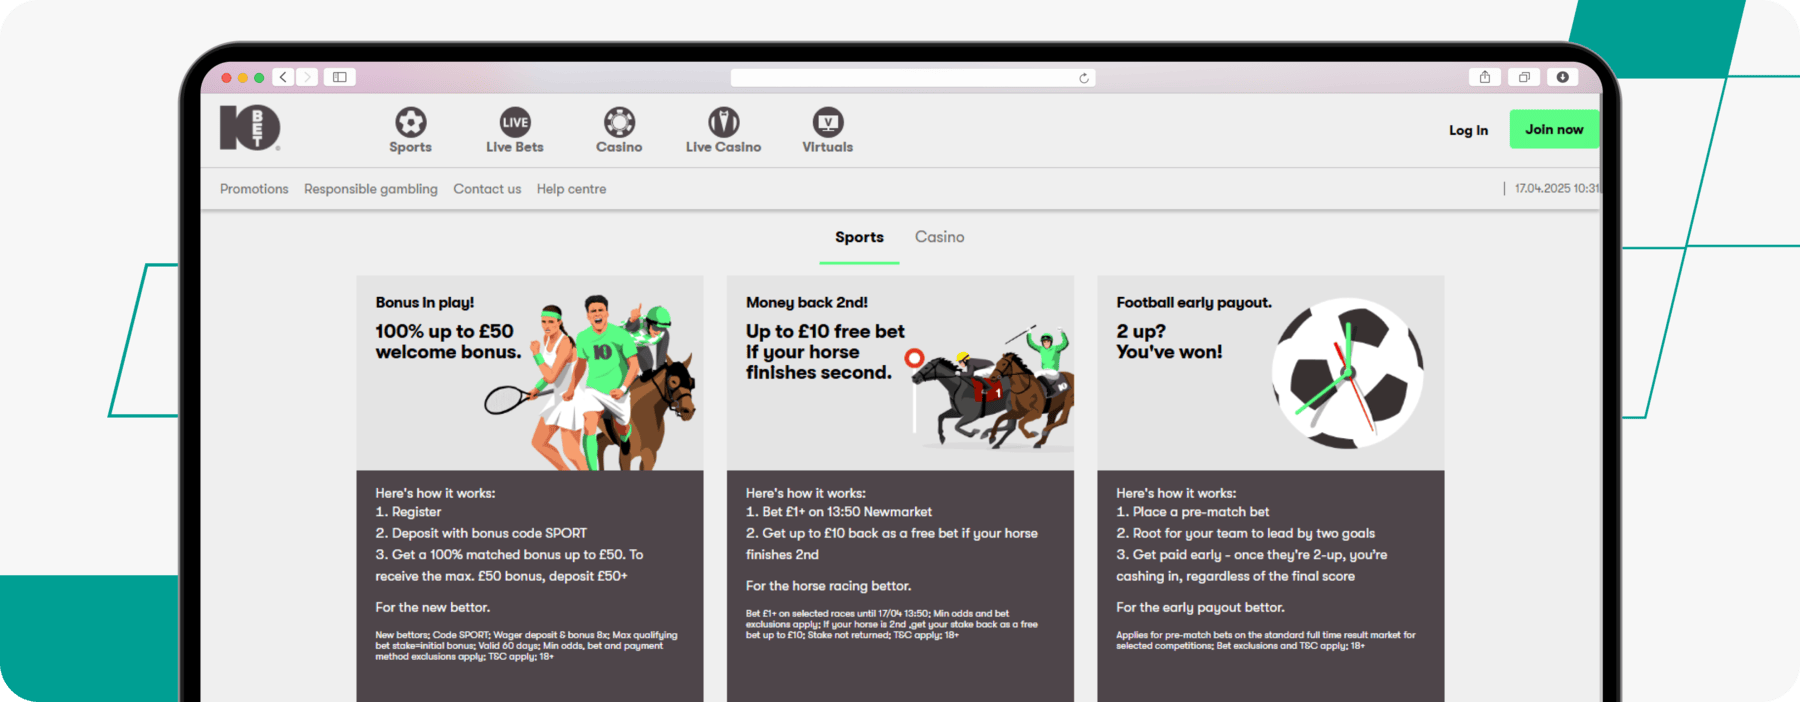
Task: Click the browser share icon
Action: 1485,77
